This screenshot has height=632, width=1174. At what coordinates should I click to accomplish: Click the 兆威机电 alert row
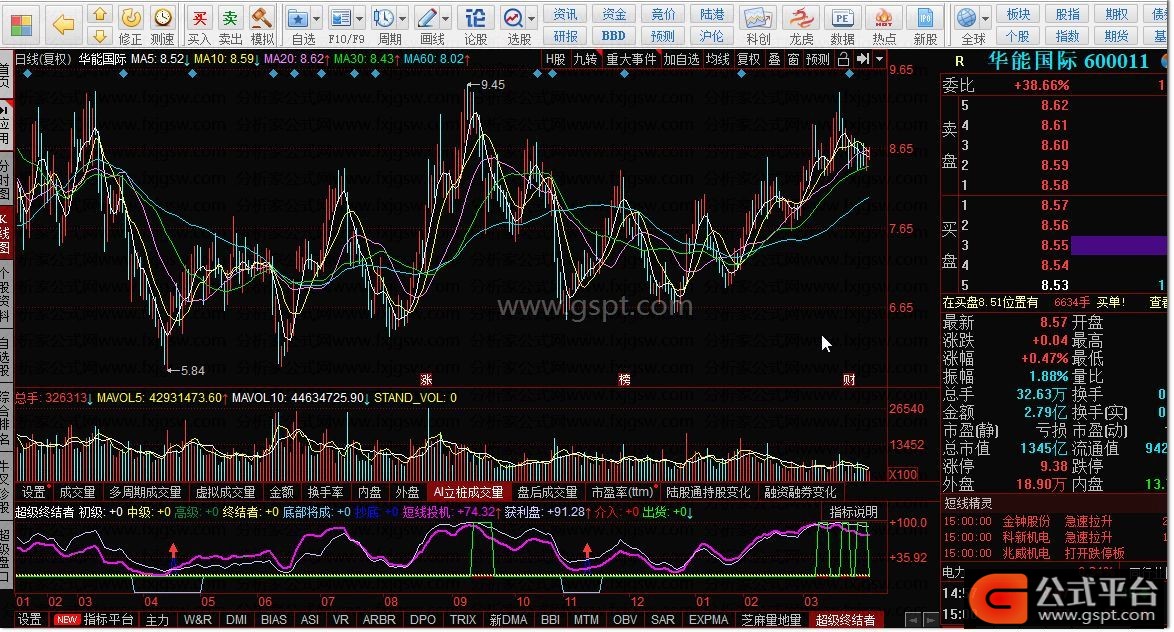tap(1052, 553)
